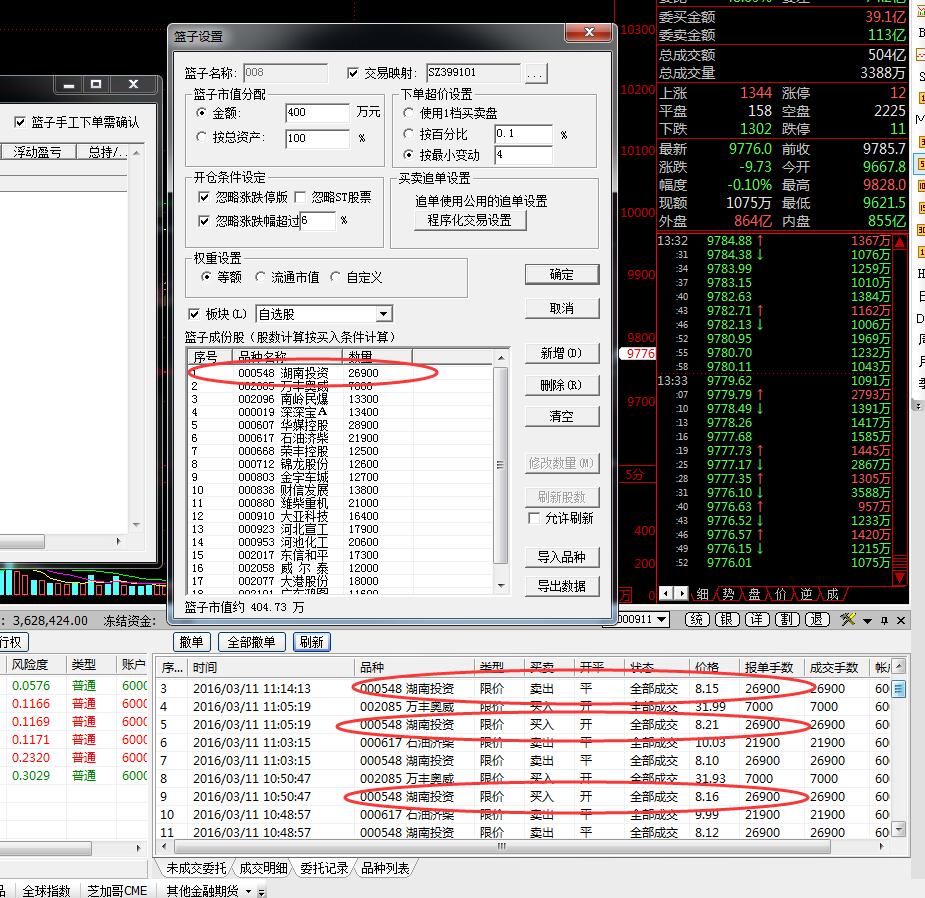Click the browse button next to SZ399101
Screen dimensions: 925x898
[534, 74]
